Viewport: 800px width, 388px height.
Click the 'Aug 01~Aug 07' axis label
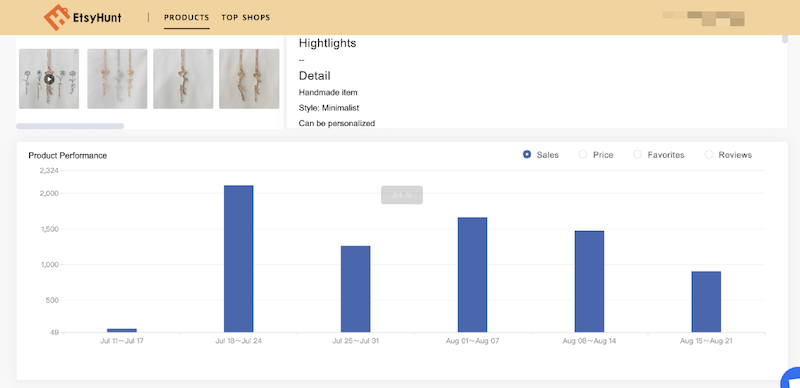click(472, 341)
